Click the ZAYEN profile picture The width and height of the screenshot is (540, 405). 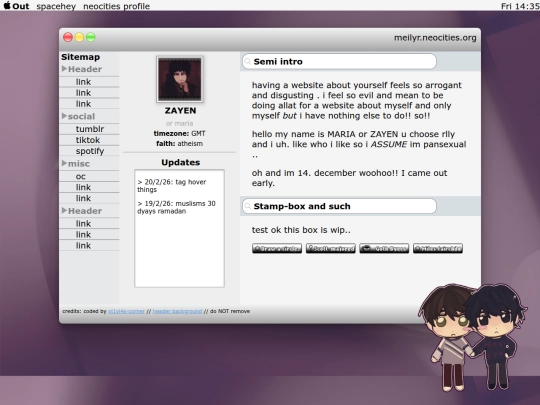[x=180, y=79]
